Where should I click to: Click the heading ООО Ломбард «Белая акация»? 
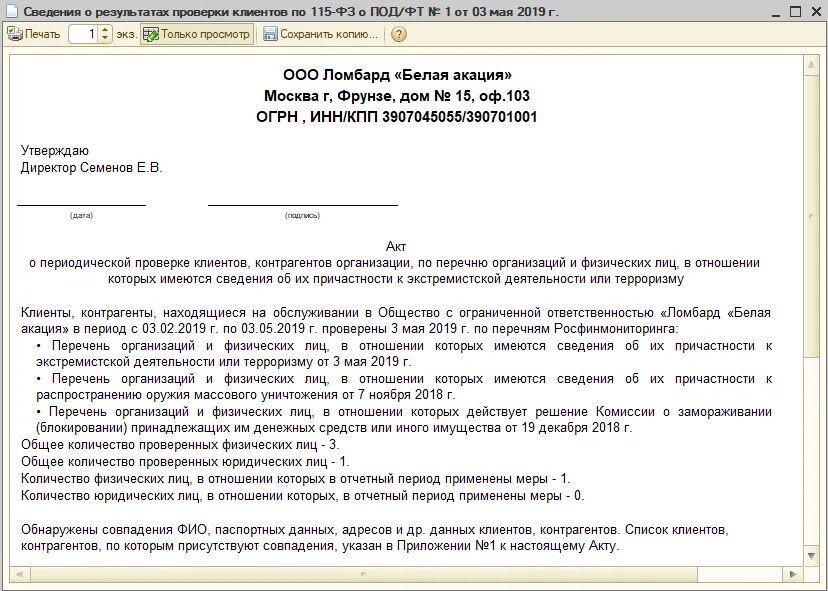click(397, 75)
